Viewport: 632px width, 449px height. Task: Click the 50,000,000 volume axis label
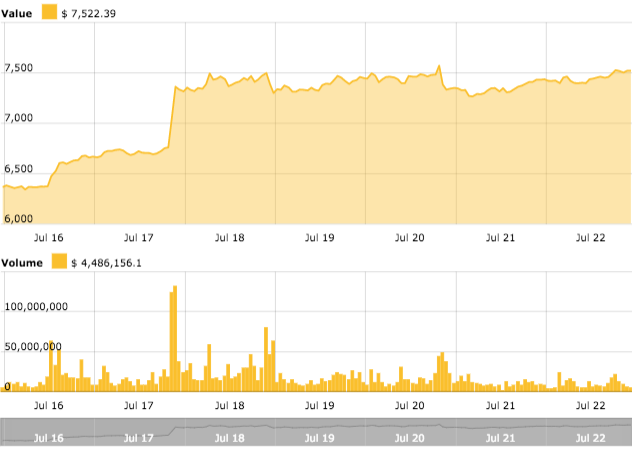tap(33, 347)
